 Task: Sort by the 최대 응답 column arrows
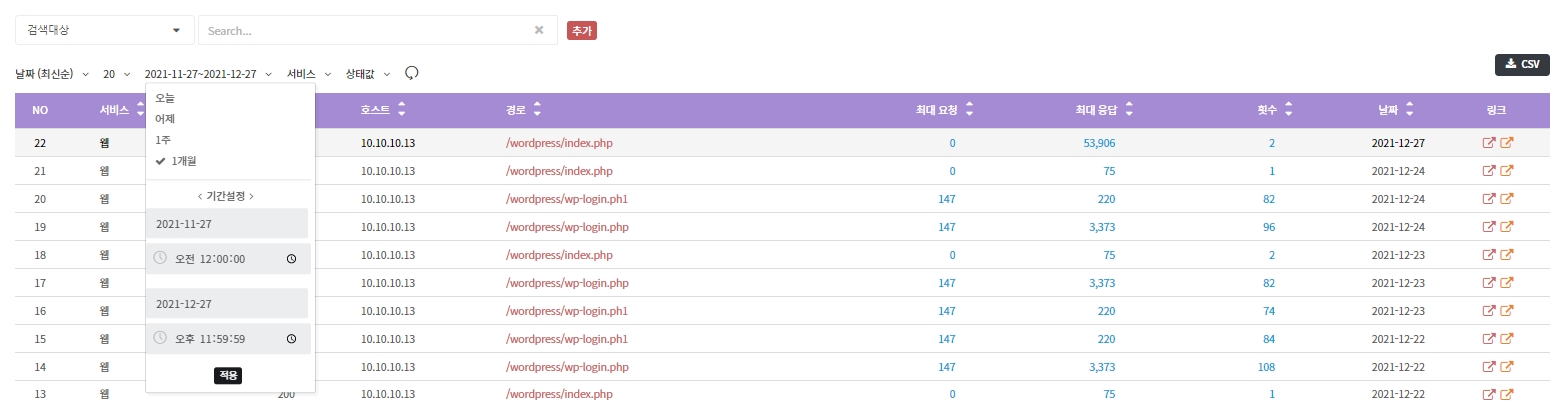click(1130, 110)
